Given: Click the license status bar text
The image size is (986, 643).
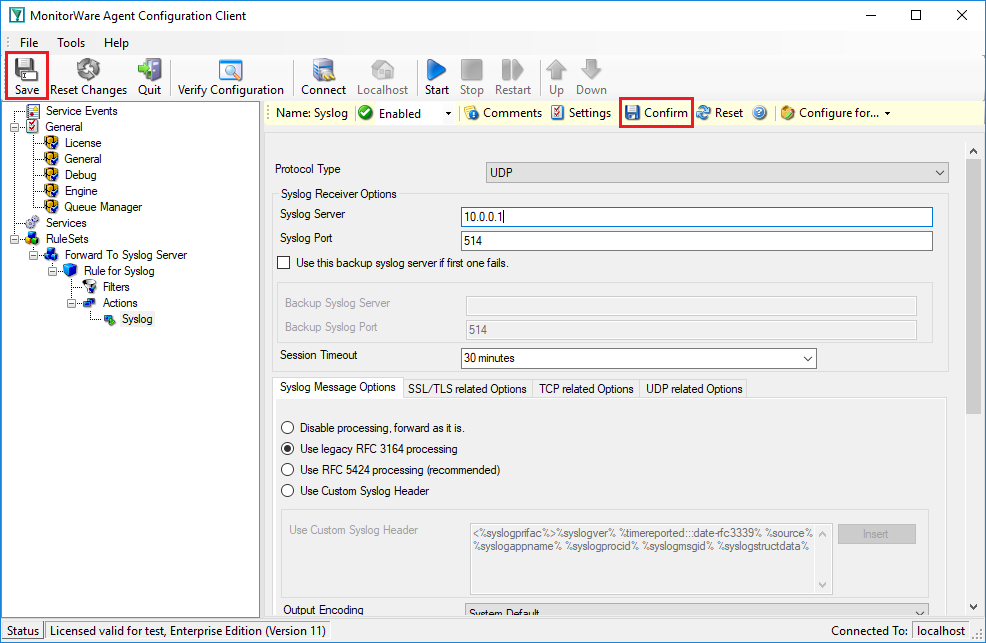Looking at the screenshot, I should pos(188,630).
